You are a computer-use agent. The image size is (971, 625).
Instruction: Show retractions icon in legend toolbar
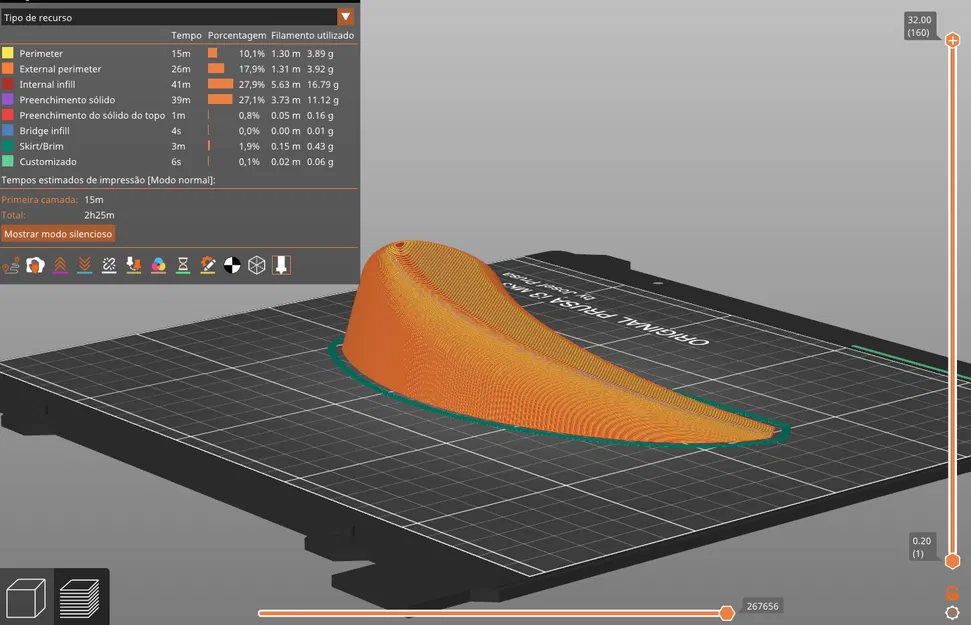[x=60, y=266]
